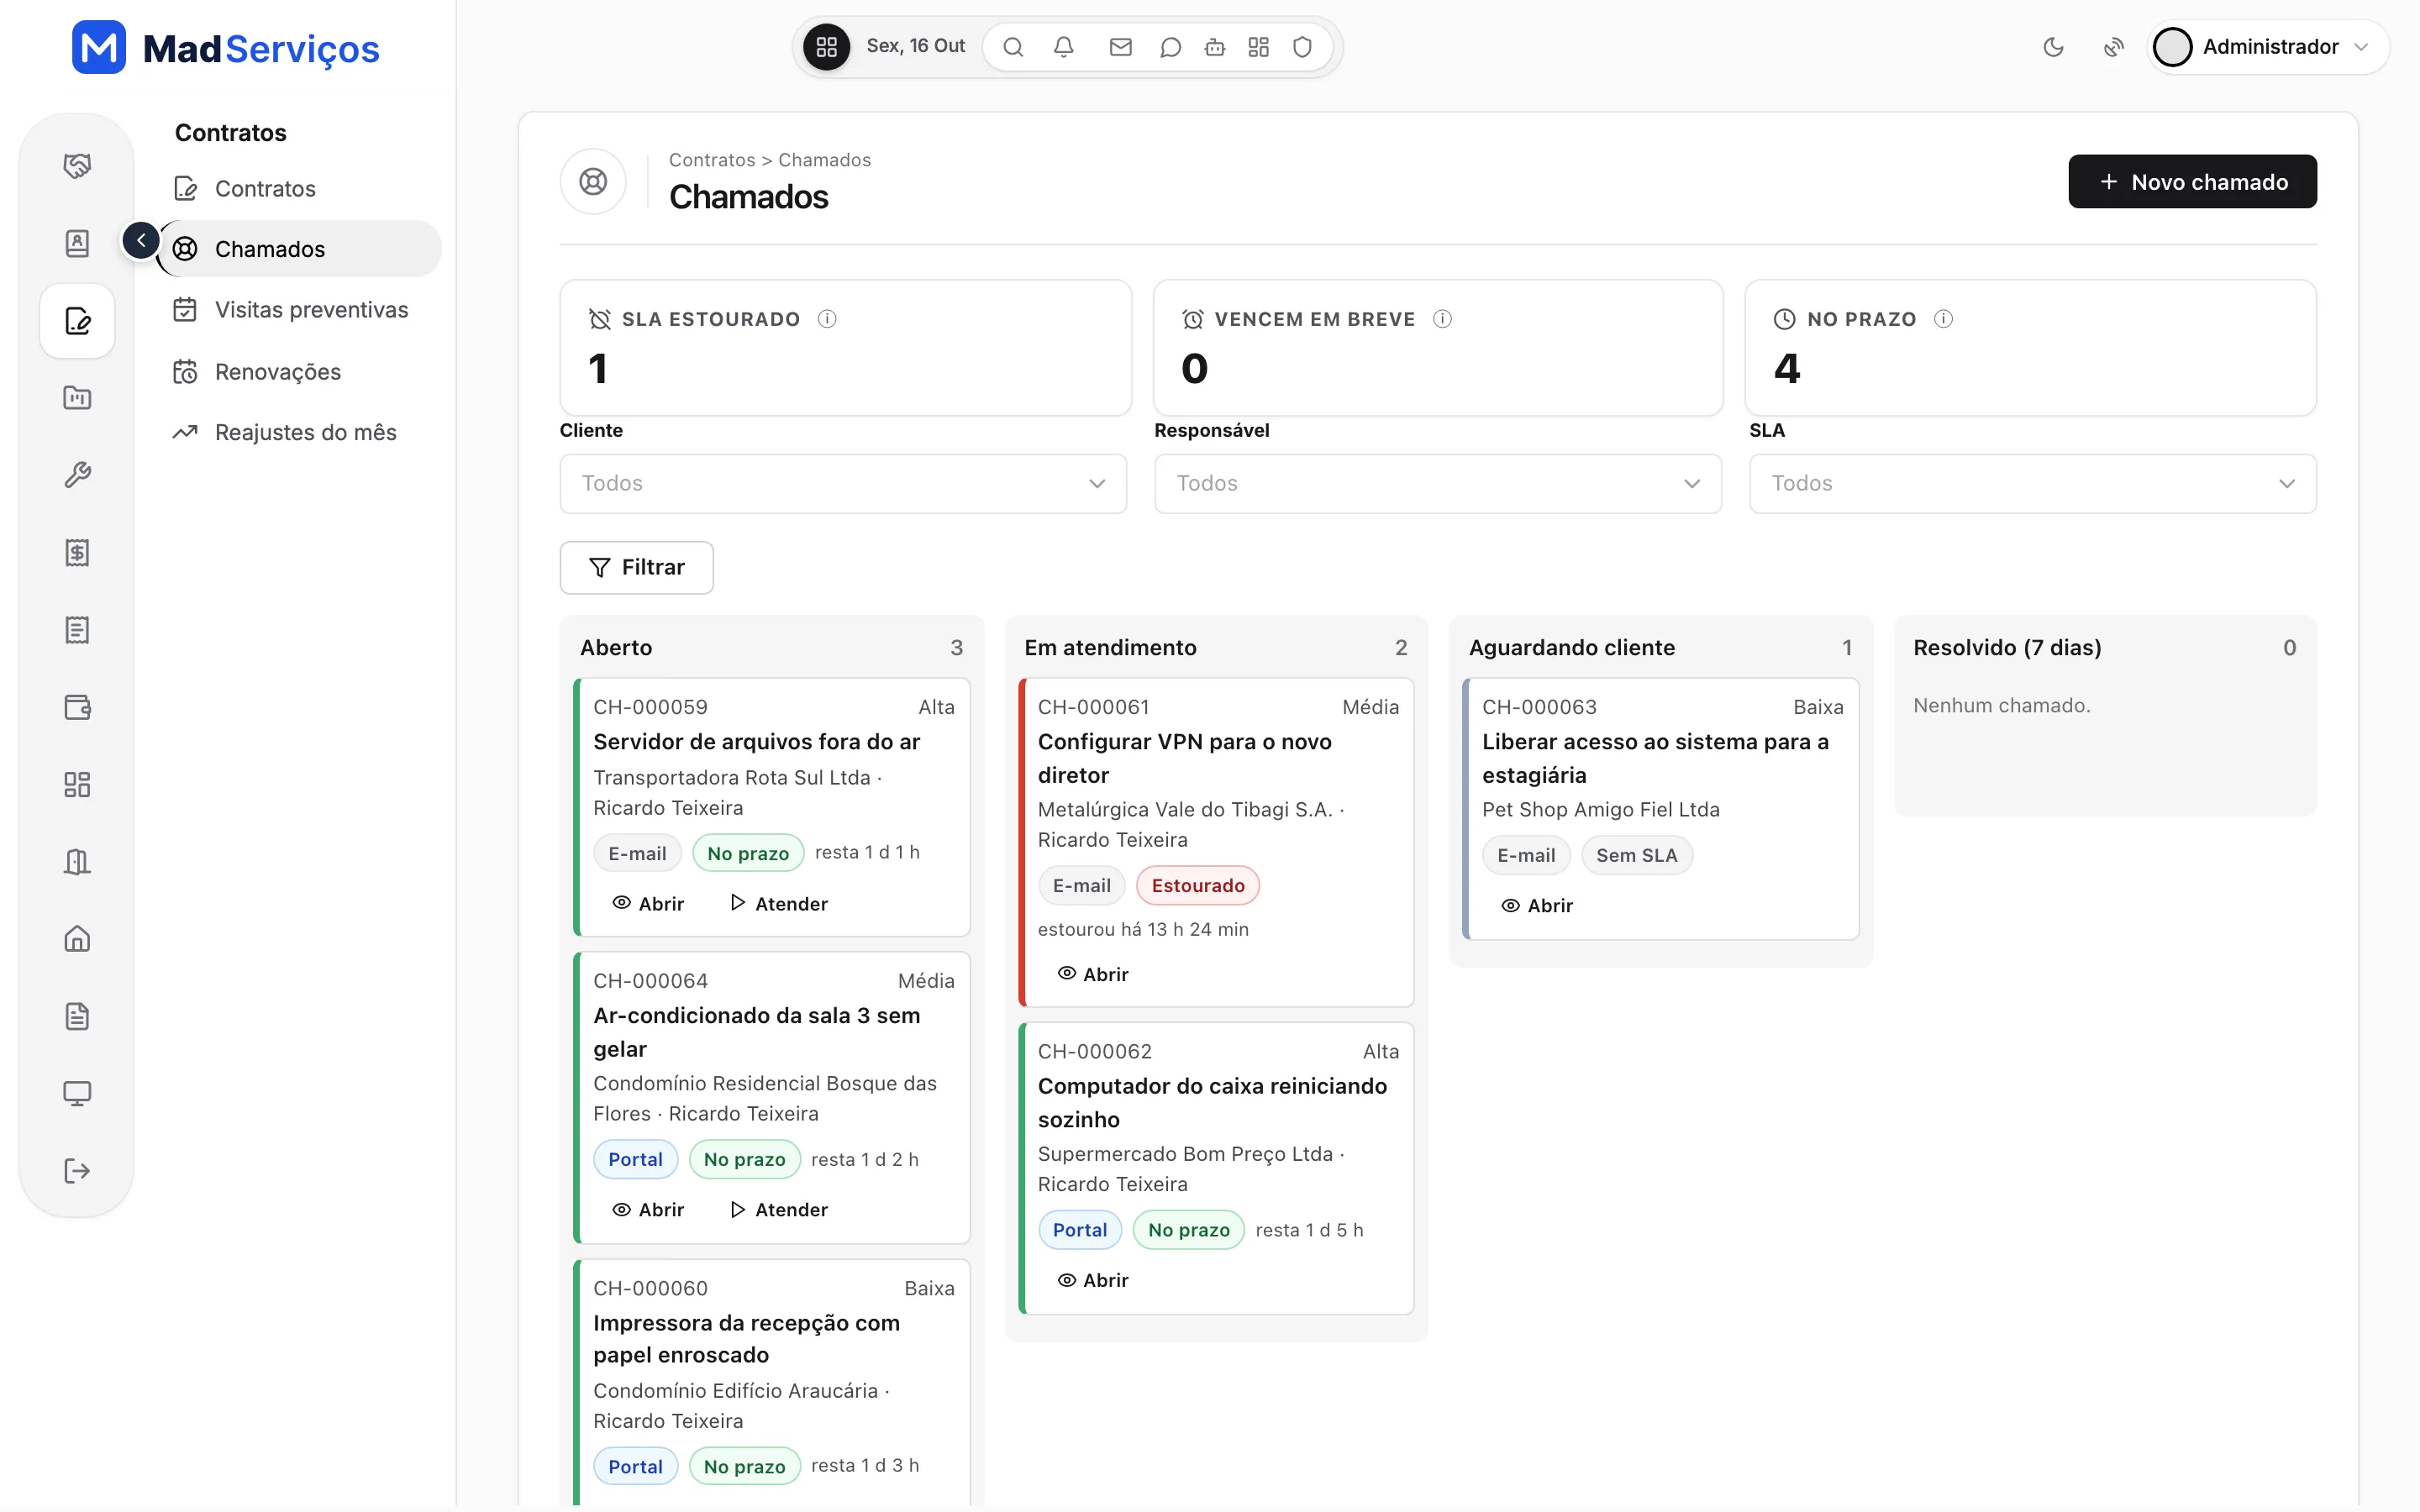This screenshot has width=2420, height=1512.
Task: Open ticket CH-000061 with Abrir
Action: tap(1092, 974)
